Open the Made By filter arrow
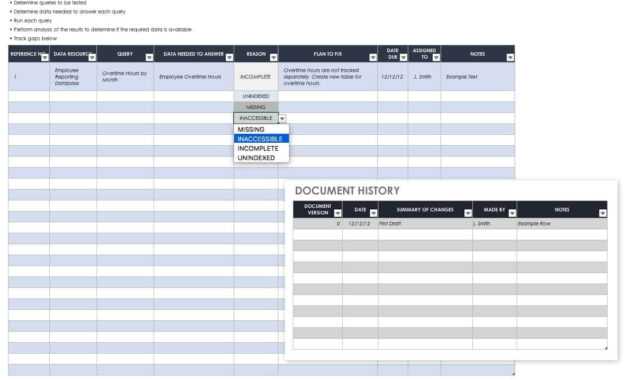 (x=512, y=213)
